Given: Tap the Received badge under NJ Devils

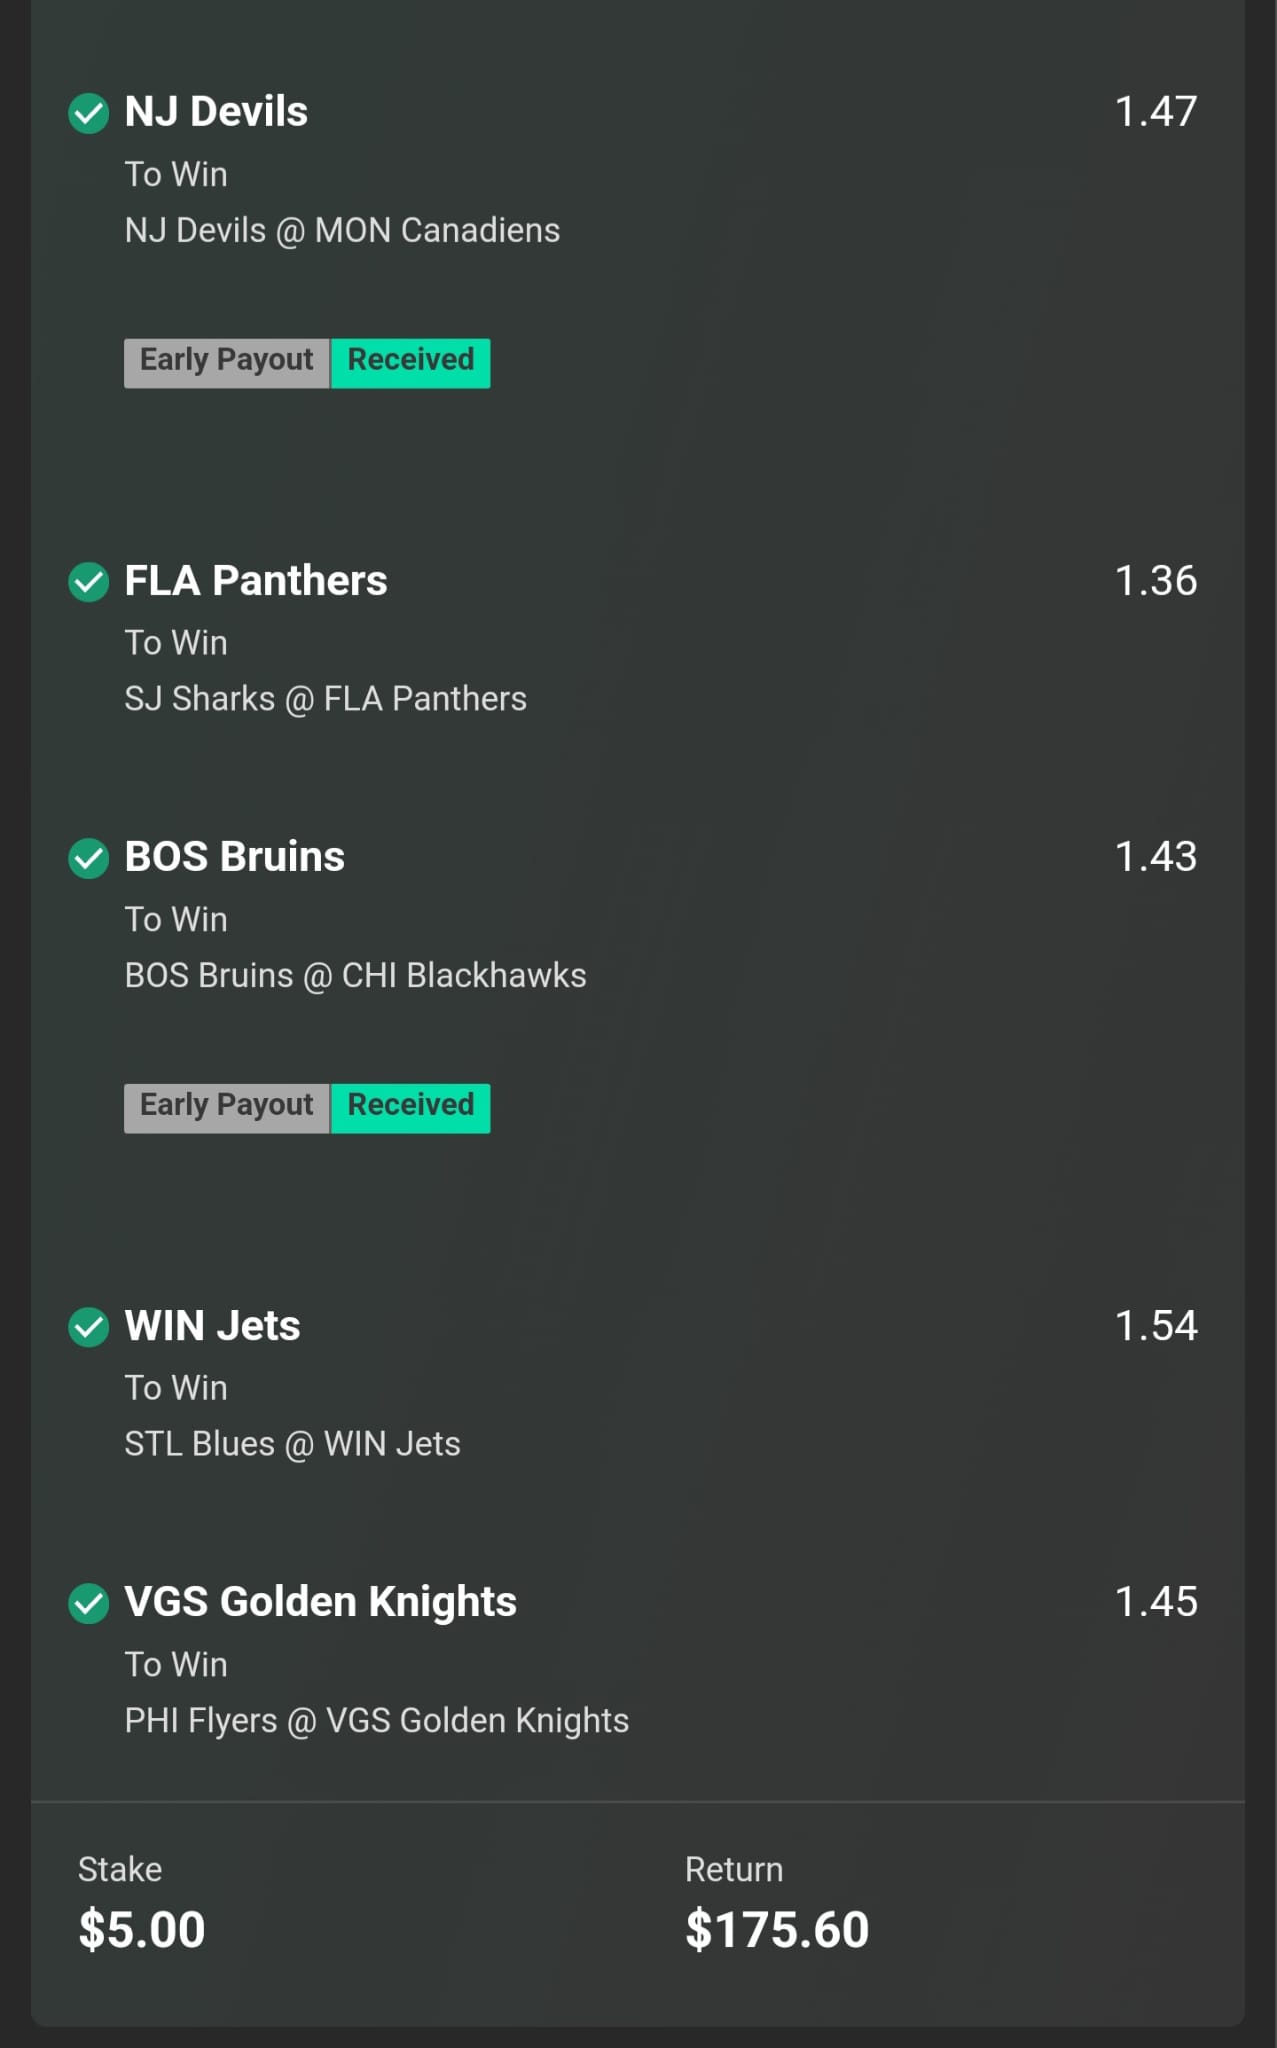Looking at the screenshot, I should pos(410,363).
